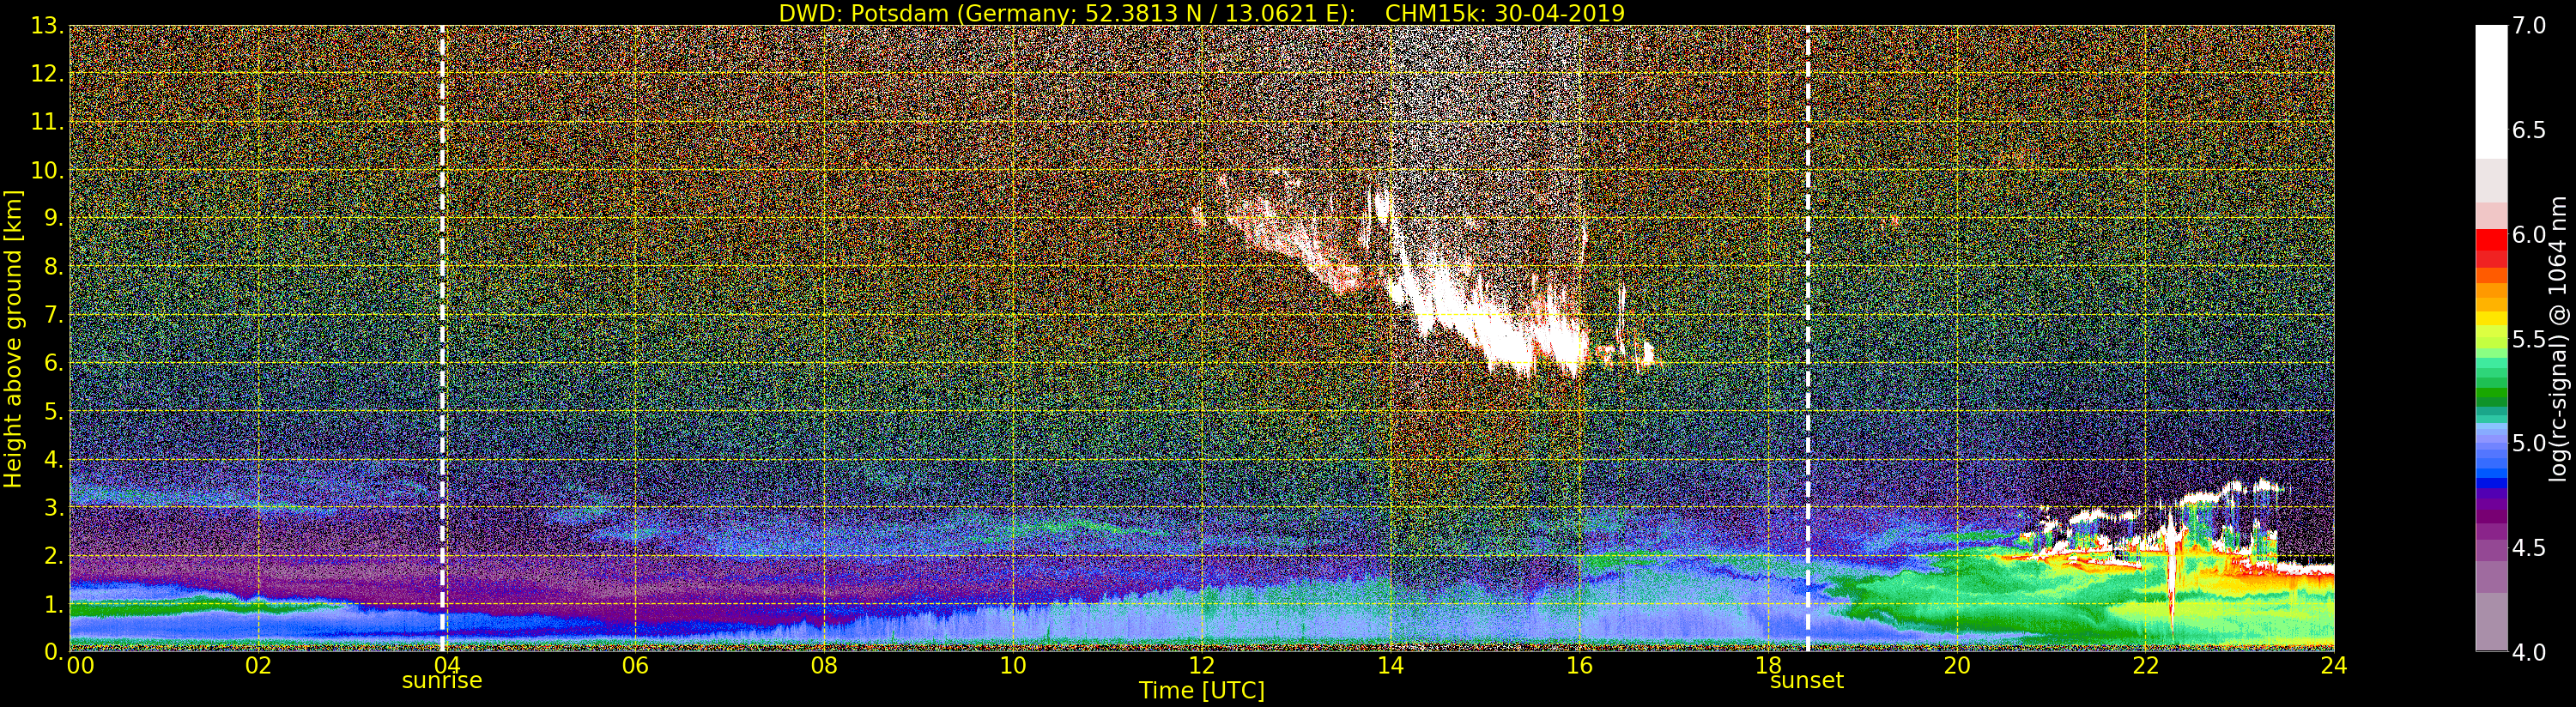Click the colorbar tick label "5.5"
This screenshot has height=707, width=2576.
pos(2529,339)
